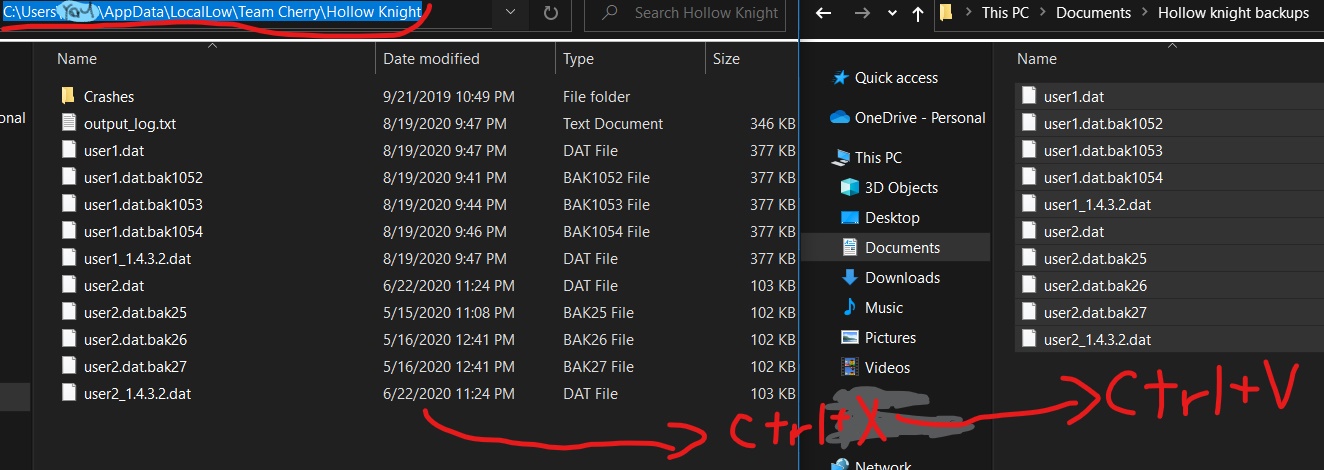This screenshot has height=470, width=1324.
Task: Go back using the left arrow
Action: point(823,14)
